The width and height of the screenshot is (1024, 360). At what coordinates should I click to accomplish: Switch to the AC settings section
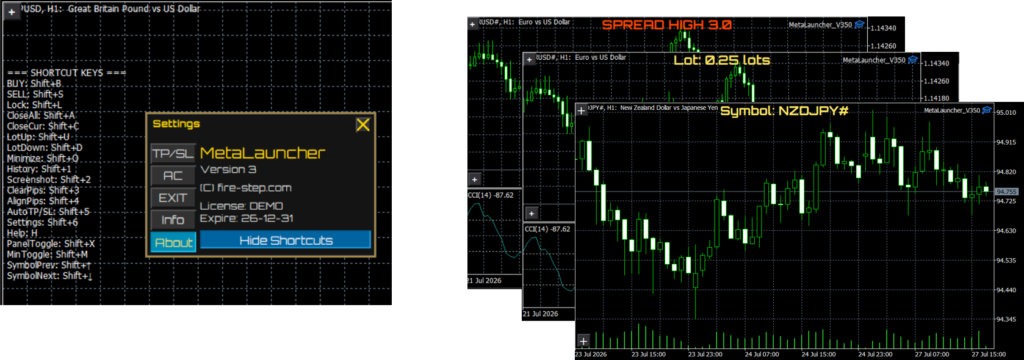(x=172, y=176)
